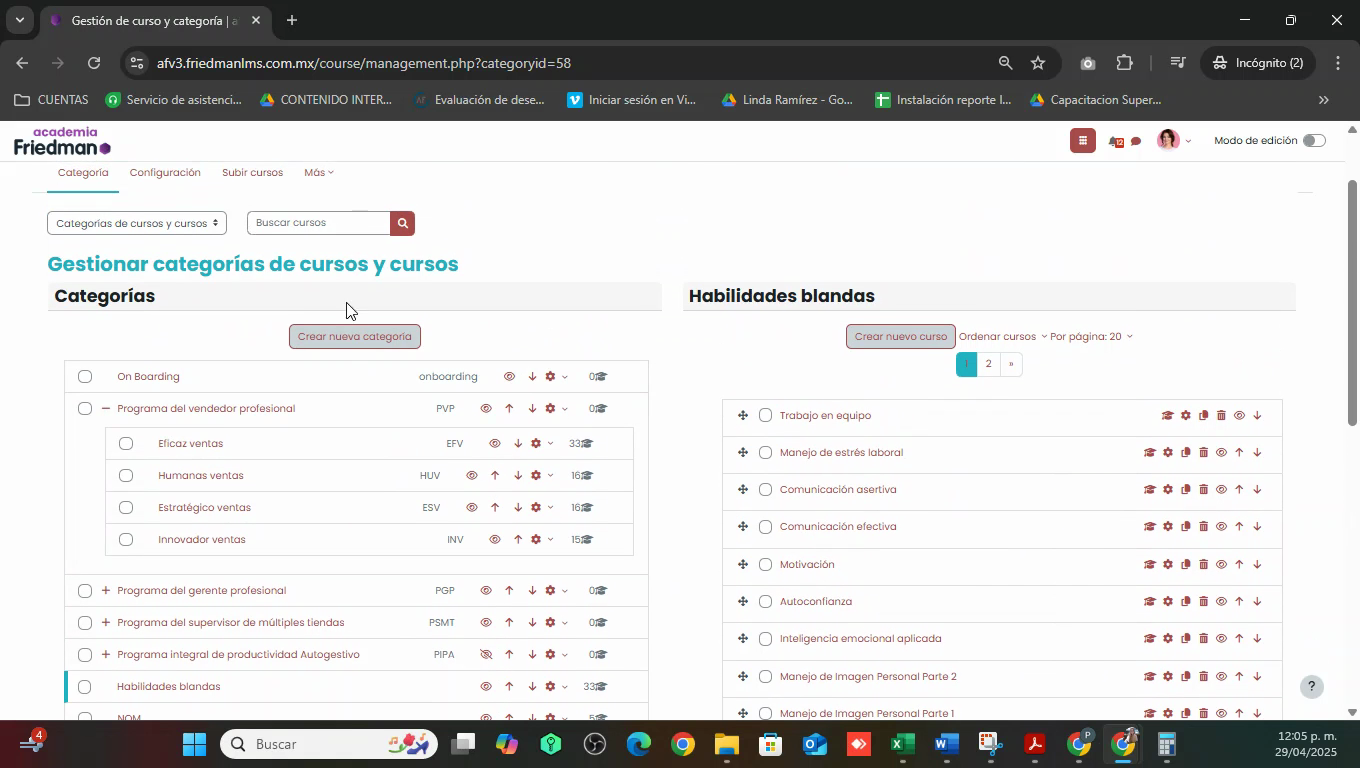The image size is (1360, 768).
Task: Move Habilidades blandas category up
Action: [509, 687]
